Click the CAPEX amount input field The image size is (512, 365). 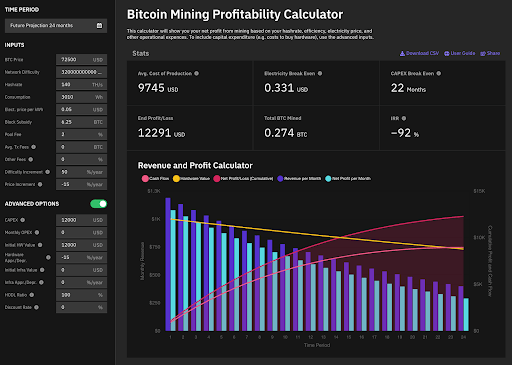tap(82, 220)
